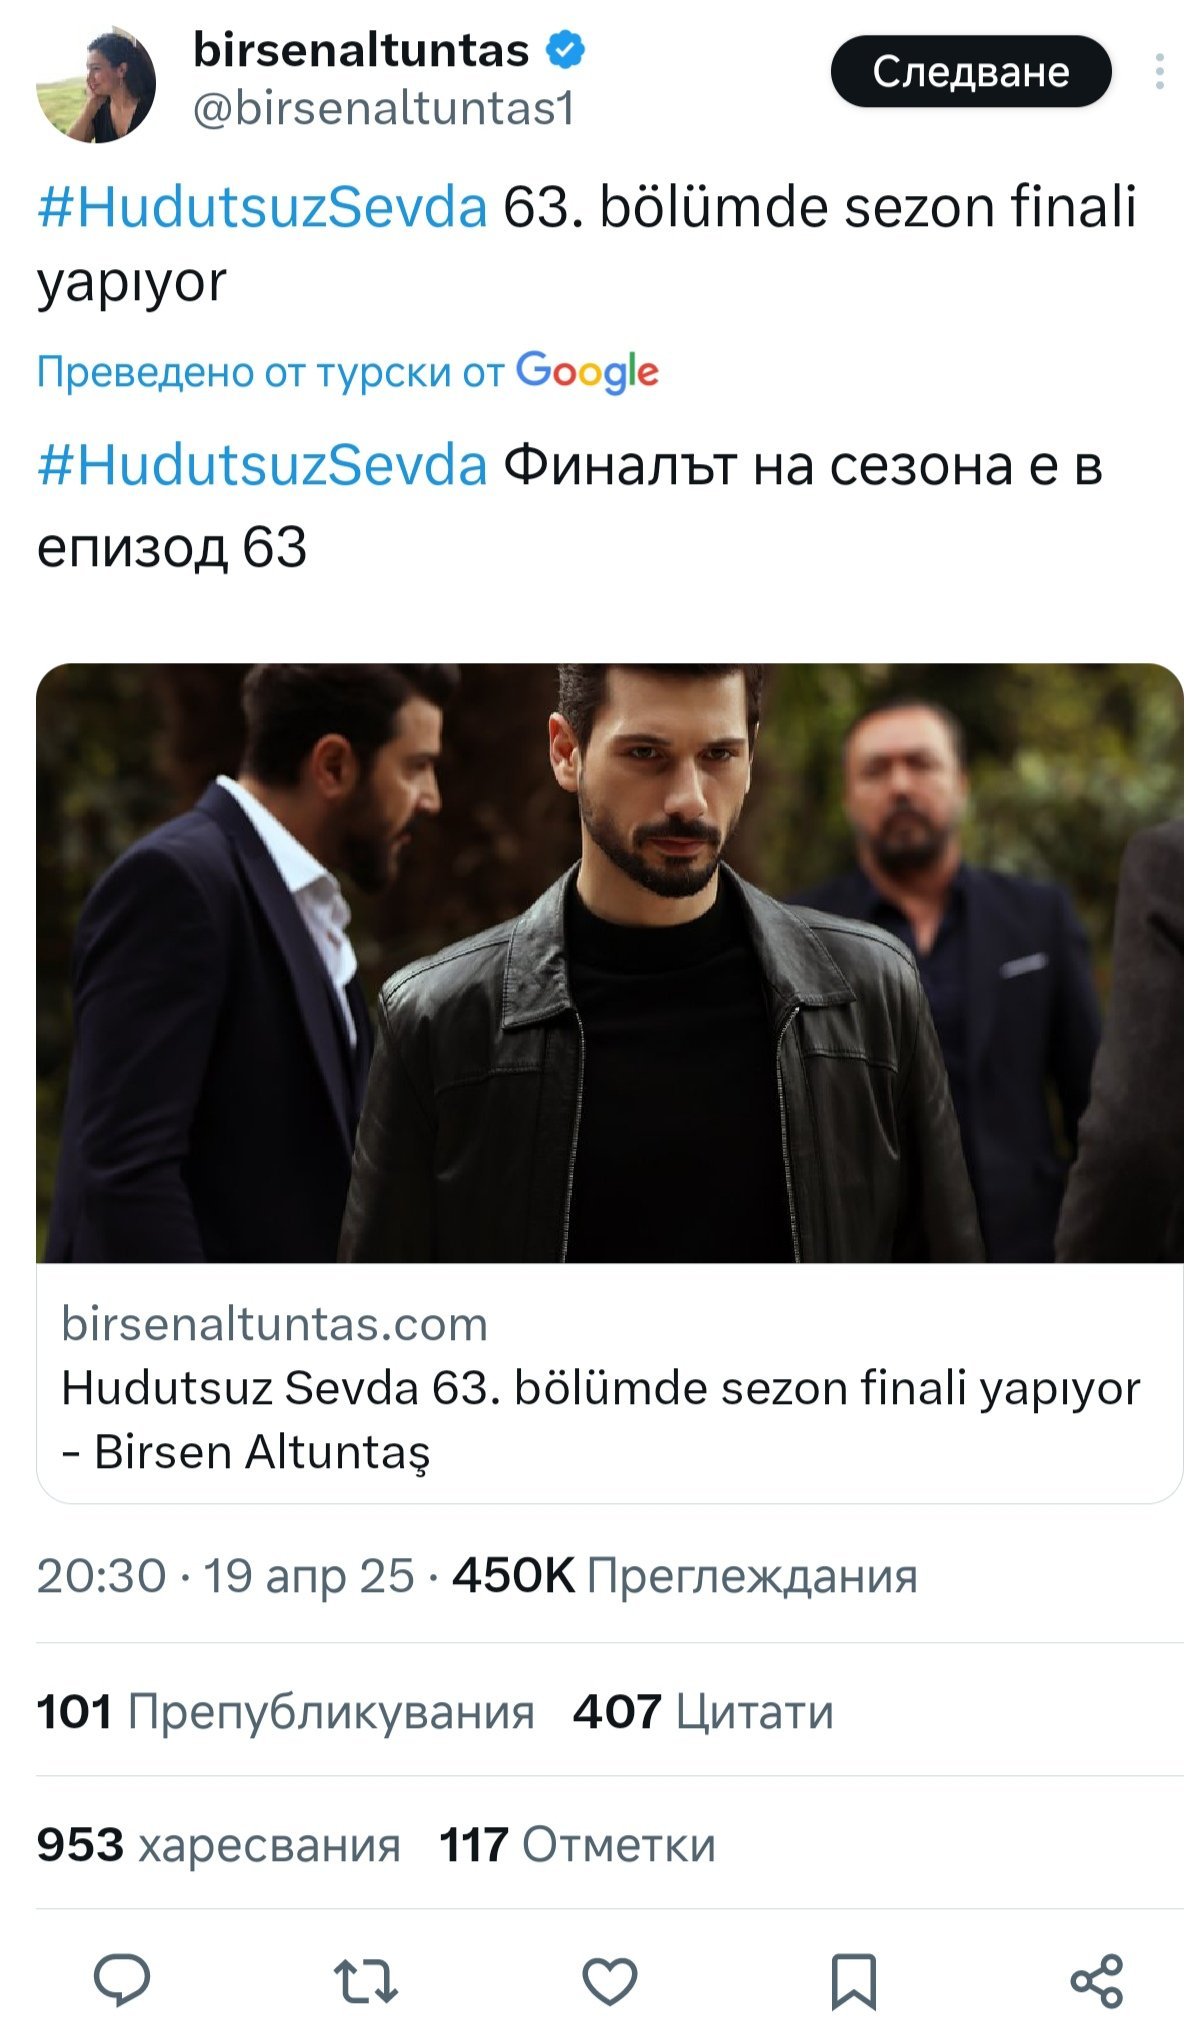Screen dimensions: 1197x2025
Task: View the 407 Цитати list
Action: tap(703, 1711)
